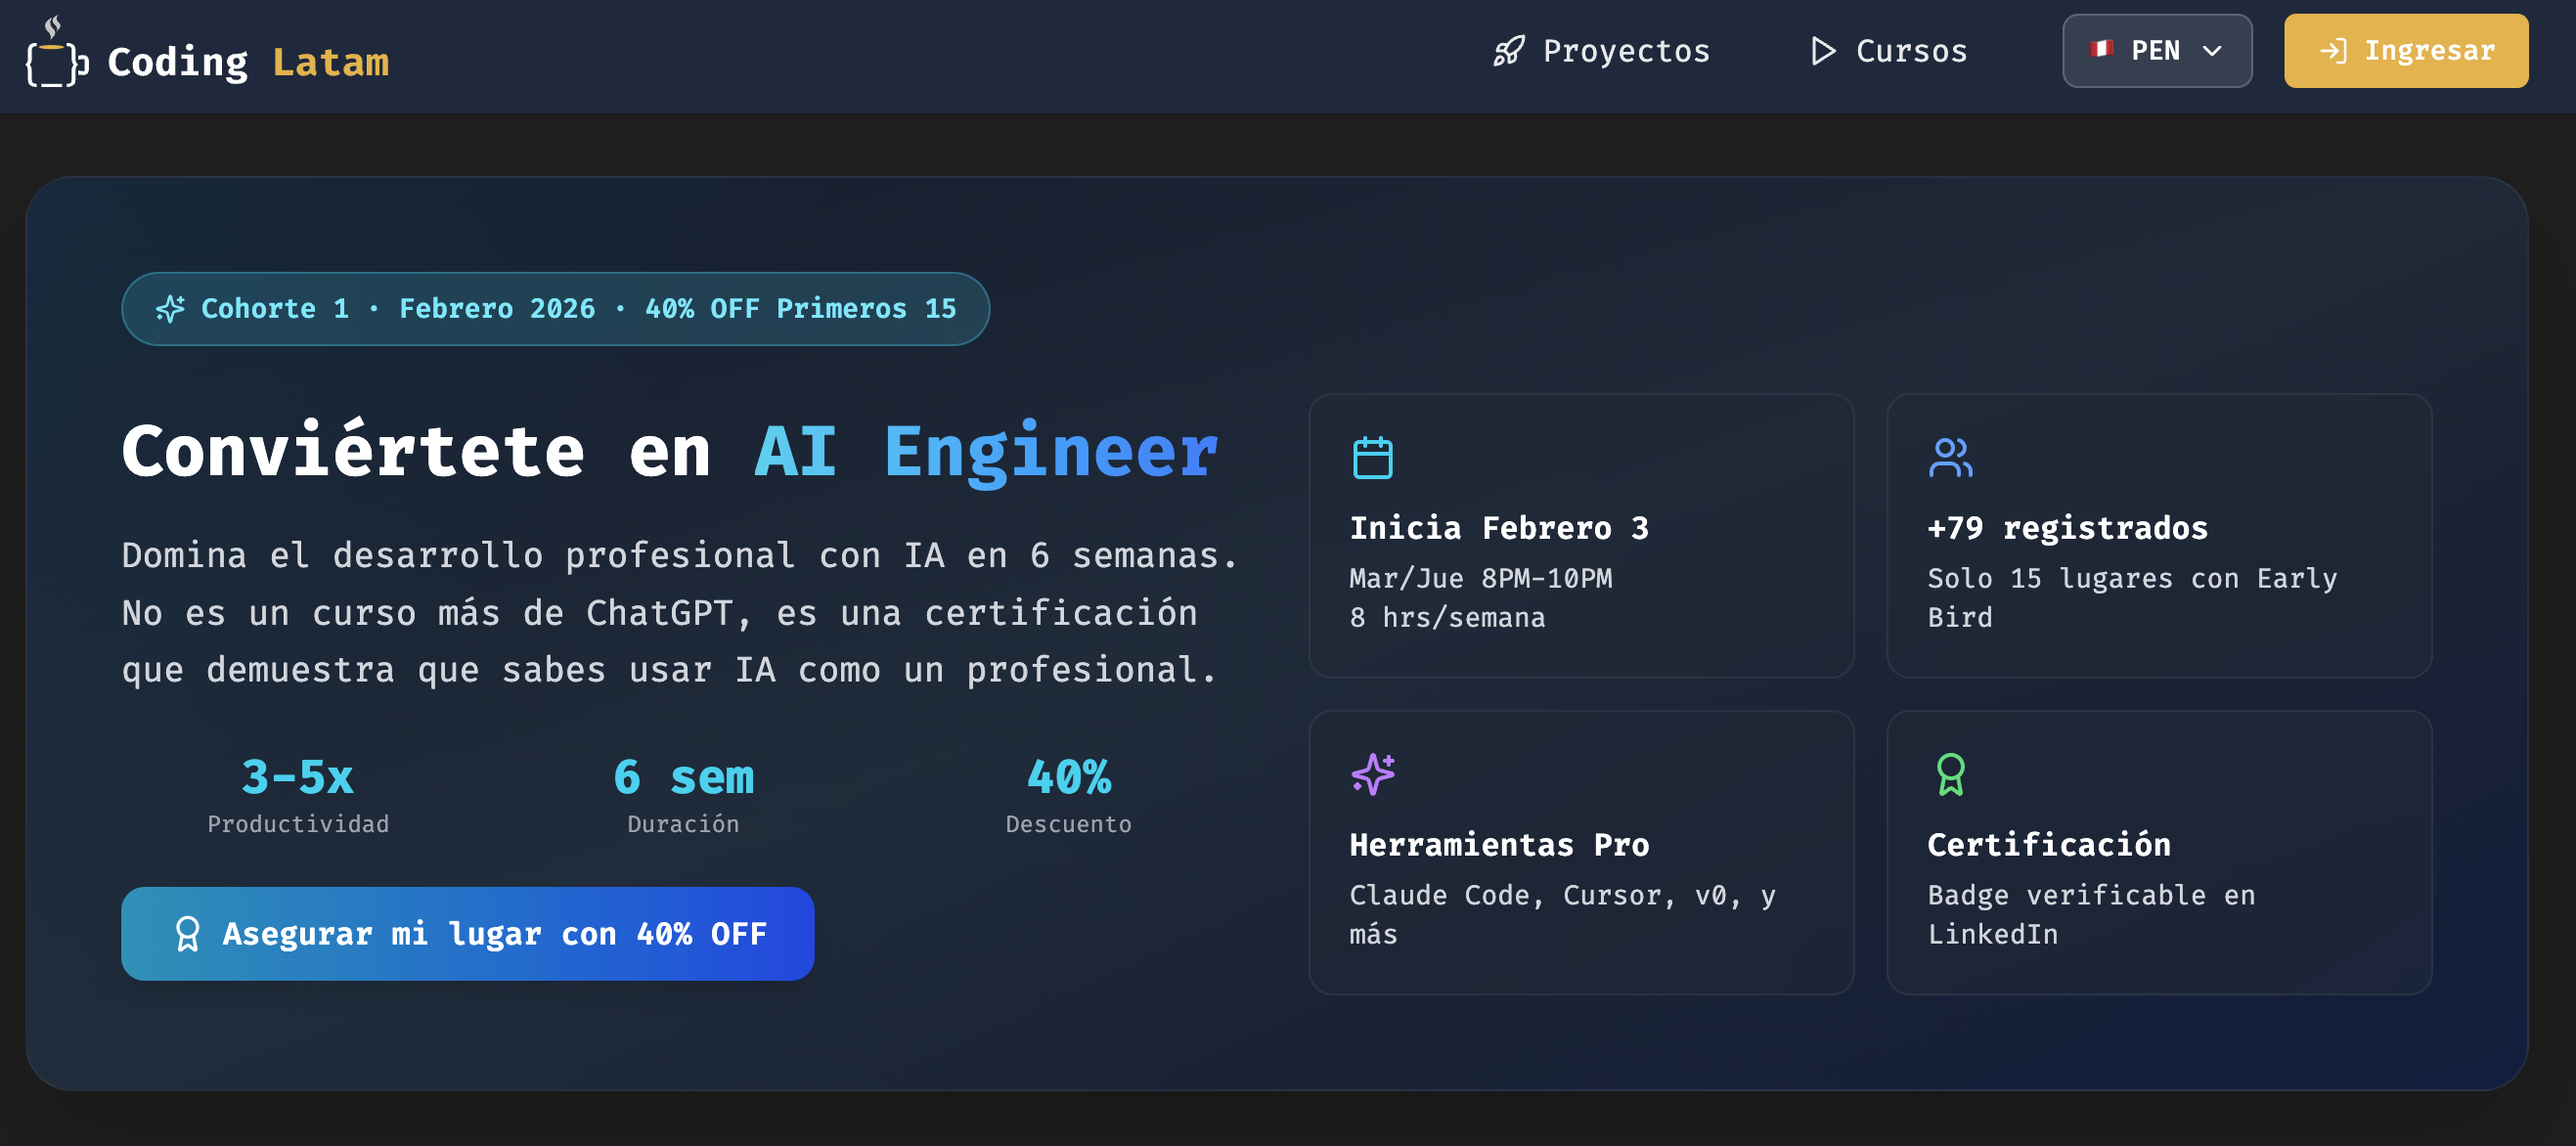This screenshot has width=2576, height=1146.
Task: Select the rocket icon next to Proyectos
Action: point(1510,50)
